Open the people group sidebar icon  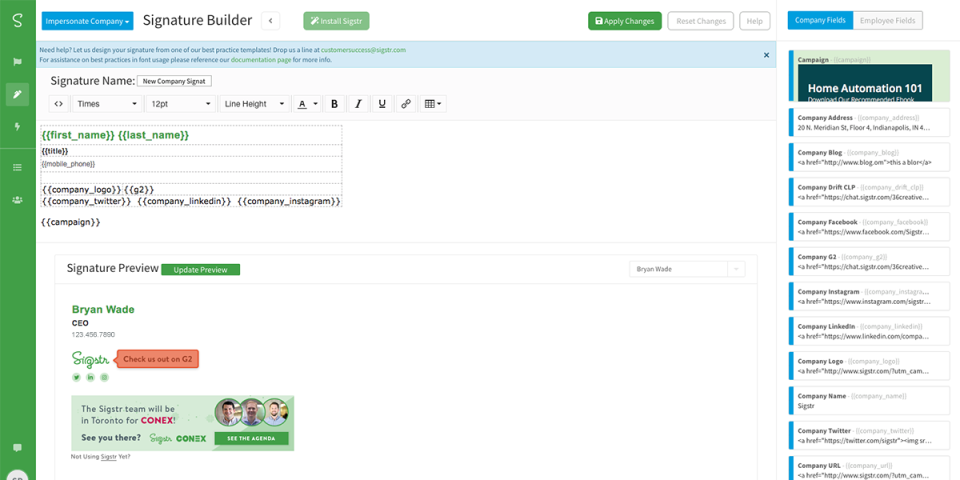tap(17, 200)
